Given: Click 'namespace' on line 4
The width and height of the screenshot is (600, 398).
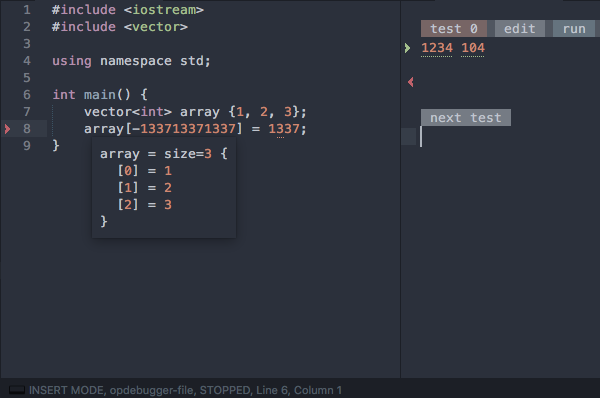Looking at the screenshot, I should click(136, 61).
